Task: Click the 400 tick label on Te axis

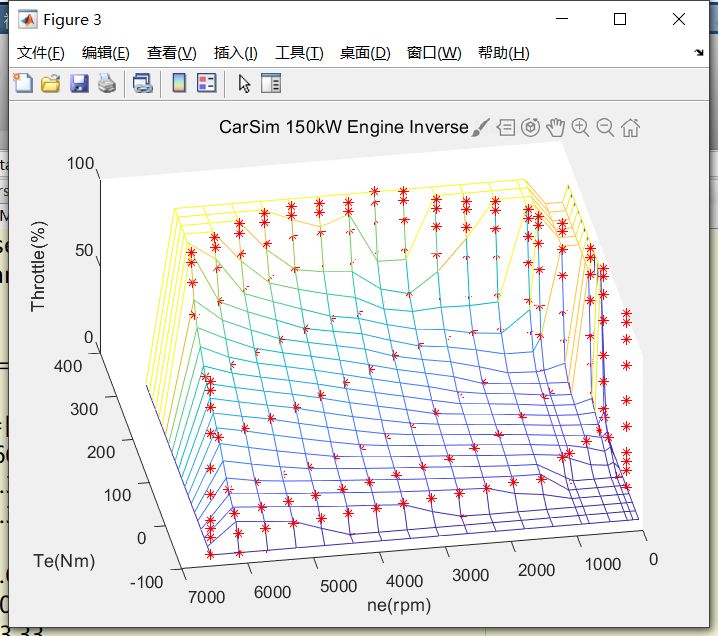Action: coord(68,366)
